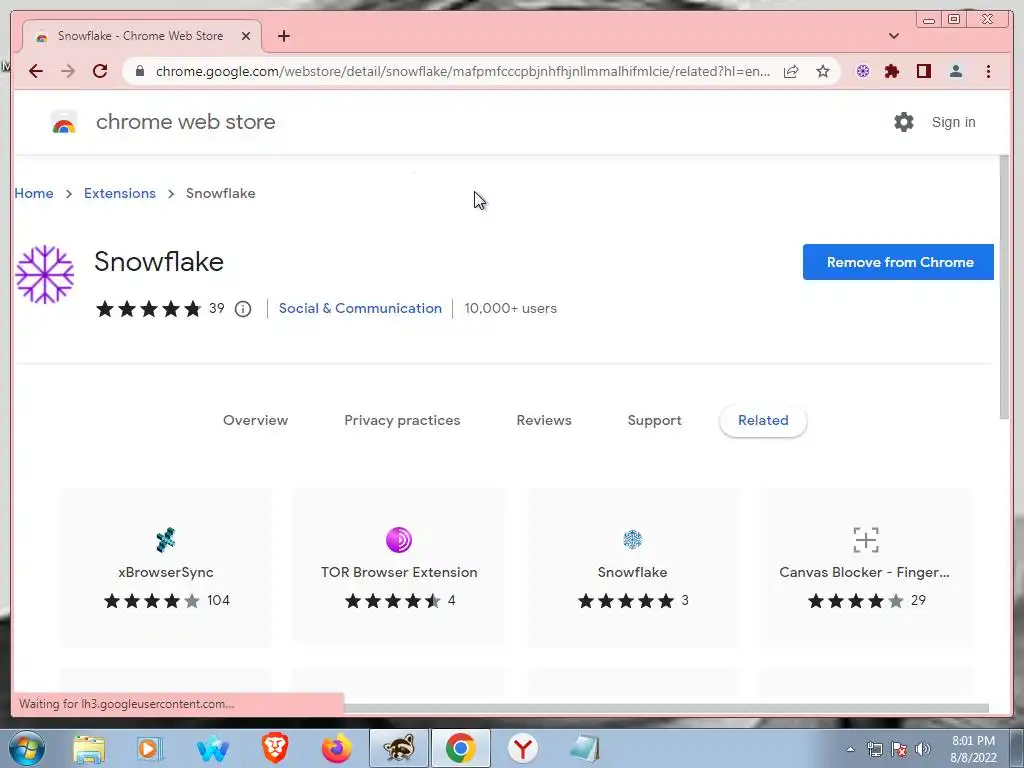Click the 10,000+ users text
The height and width of the screenshot is (768, 1024).
(x=510, y=308)
